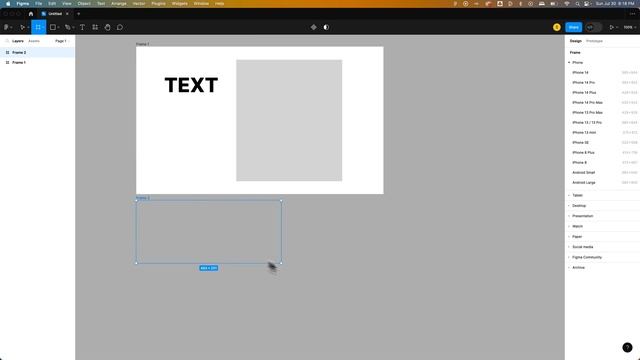Click the Present play icon
Screen dimensions: 640x360
(x=611, y=27)
